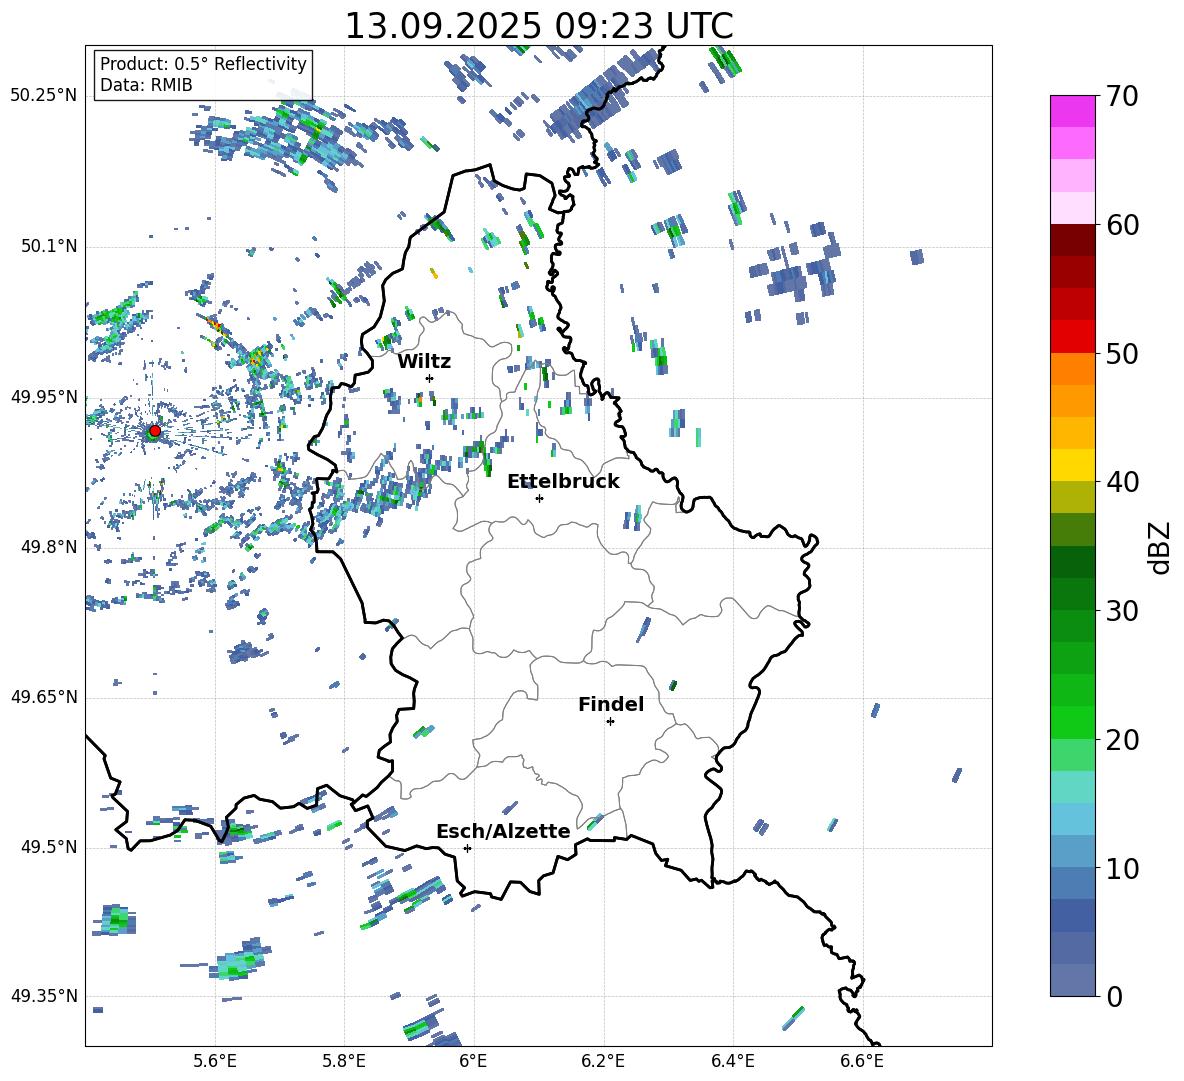The image size is (1184, 1081).
Task: Click the magenta swatch topping the colorbar
Action: (x=1072, y=111)
